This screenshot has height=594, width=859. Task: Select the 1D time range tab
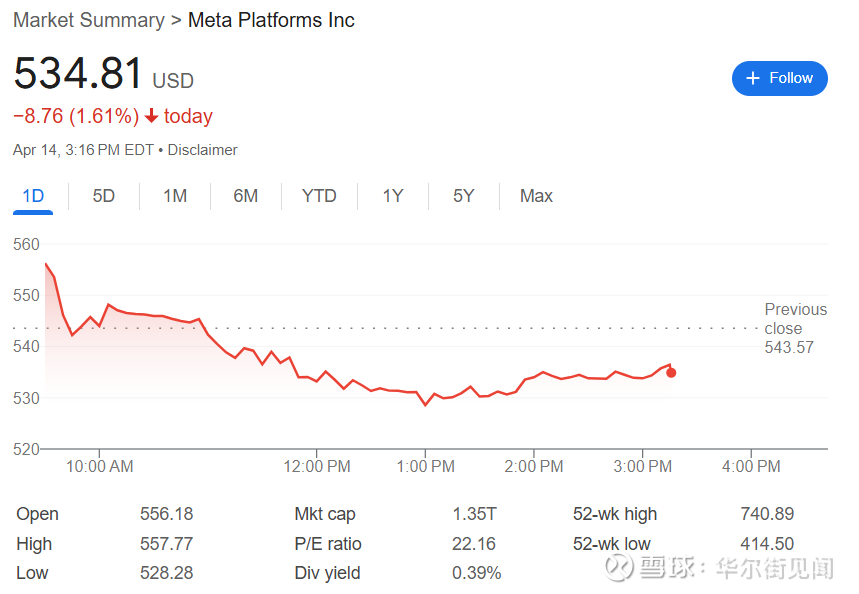point(33,196)
